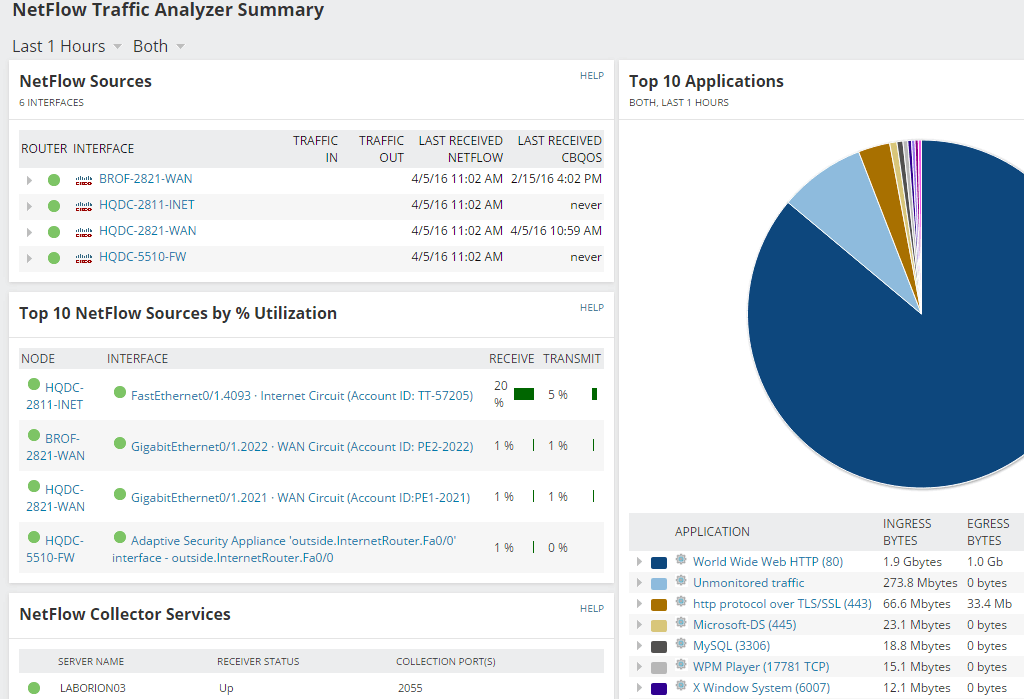Open HELP in the NetFlow Sources panel
The image size is (1024, 699).
pos(592,75)
